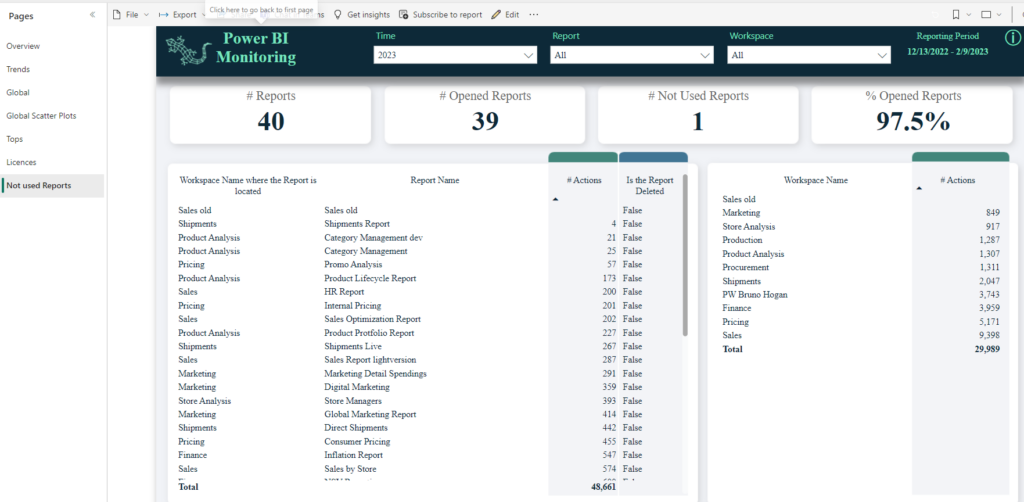Select the Category Management dev report
Screen dimensions: 1024x502
coord(374,238)
